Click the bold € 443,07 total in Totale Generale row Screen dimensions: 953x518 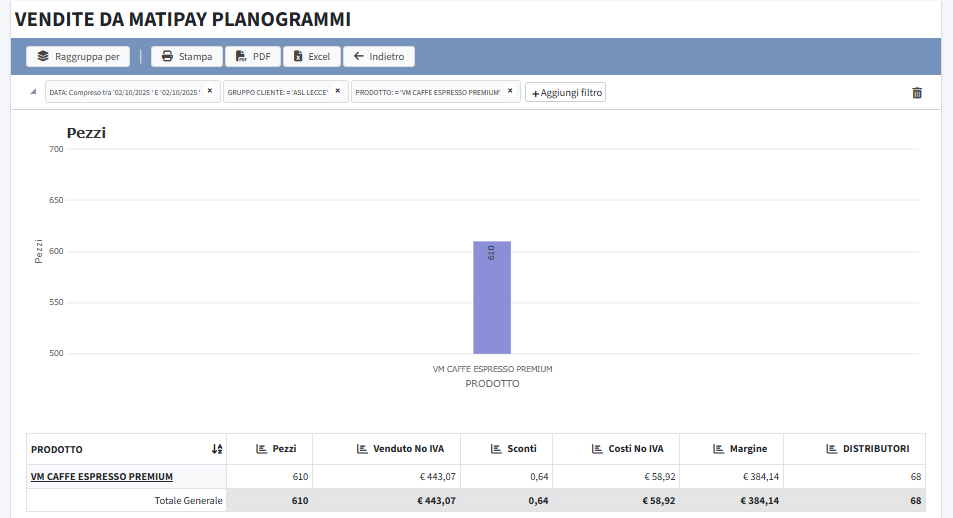[x=436, y=500]
